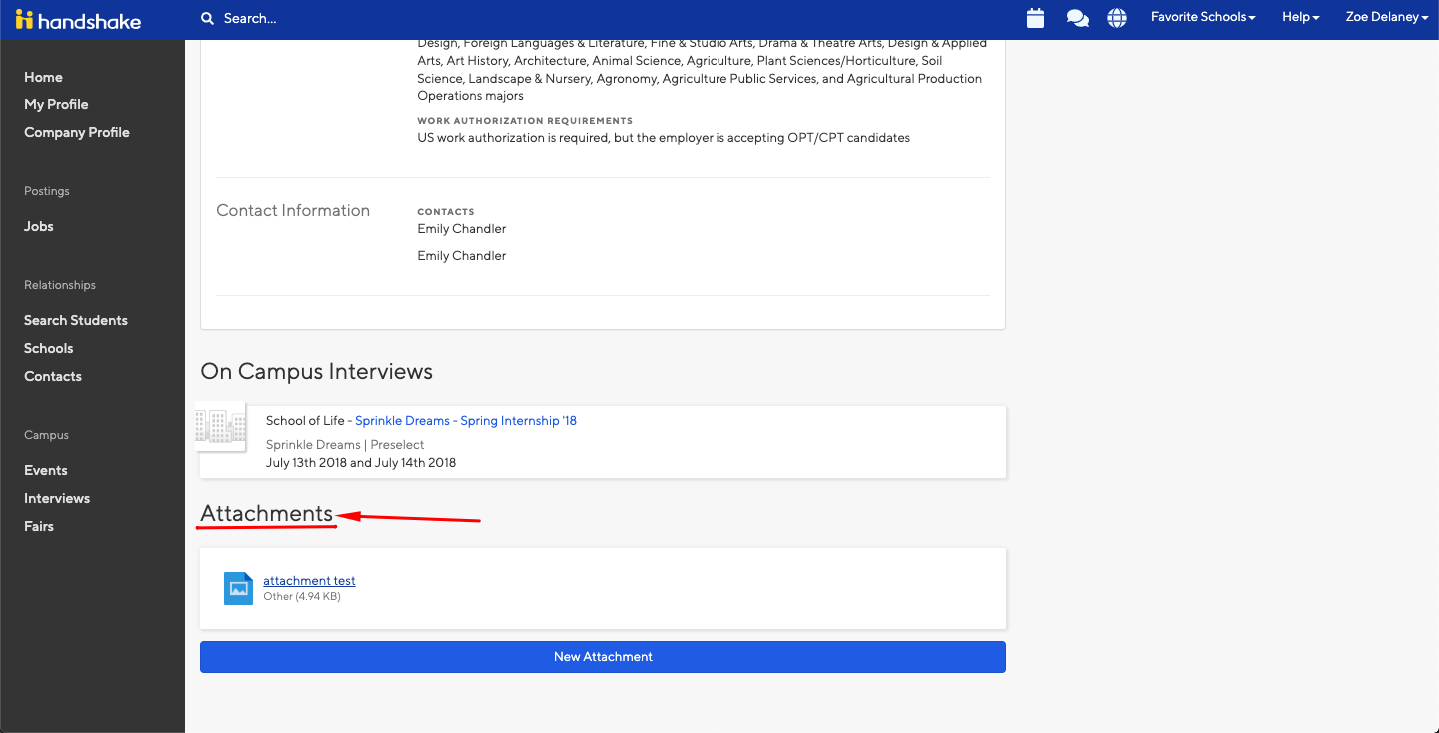1439x733 pixels.
Task: Go to Events under Campus
Action: click(x=46, y=470)
